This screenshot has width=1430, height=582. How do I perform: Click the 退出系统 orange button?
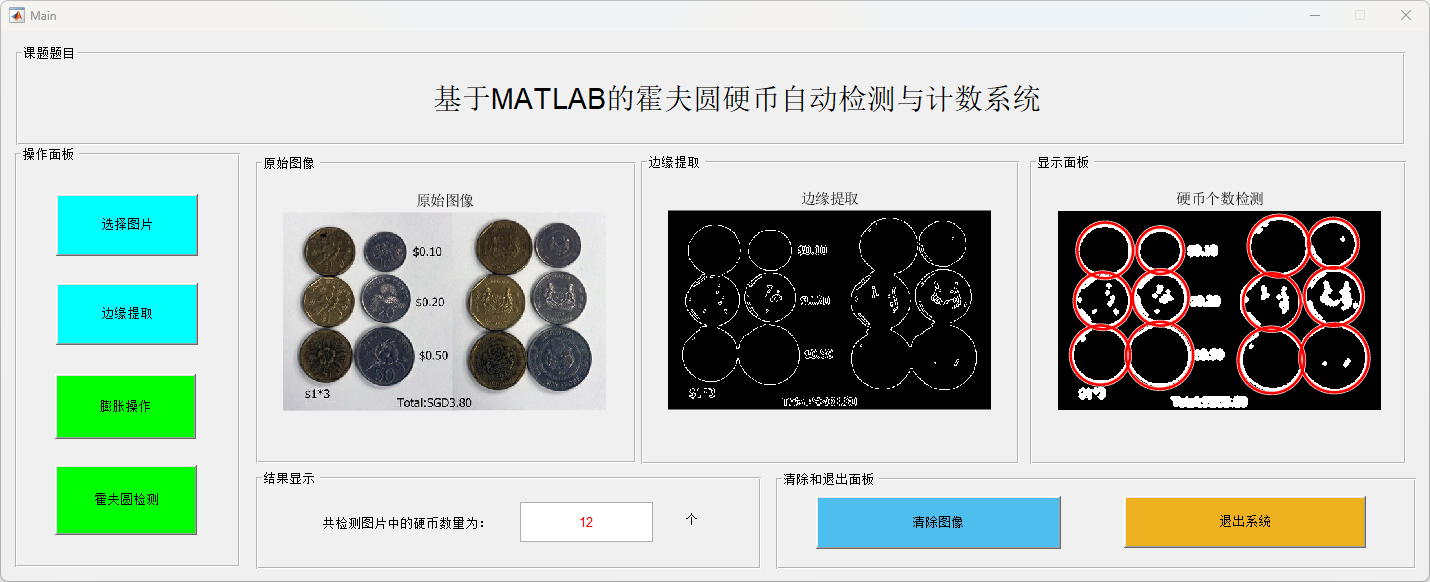[1245, 521]
